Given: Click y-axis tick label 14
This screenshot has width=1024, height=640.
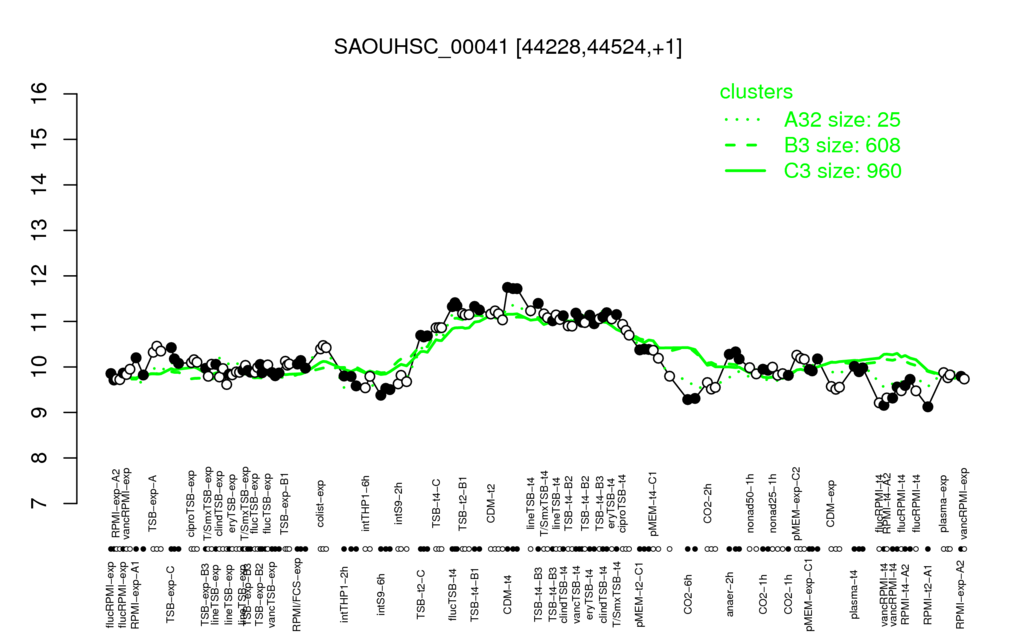Looking at the screenshot, I should [x=40, y=185].
